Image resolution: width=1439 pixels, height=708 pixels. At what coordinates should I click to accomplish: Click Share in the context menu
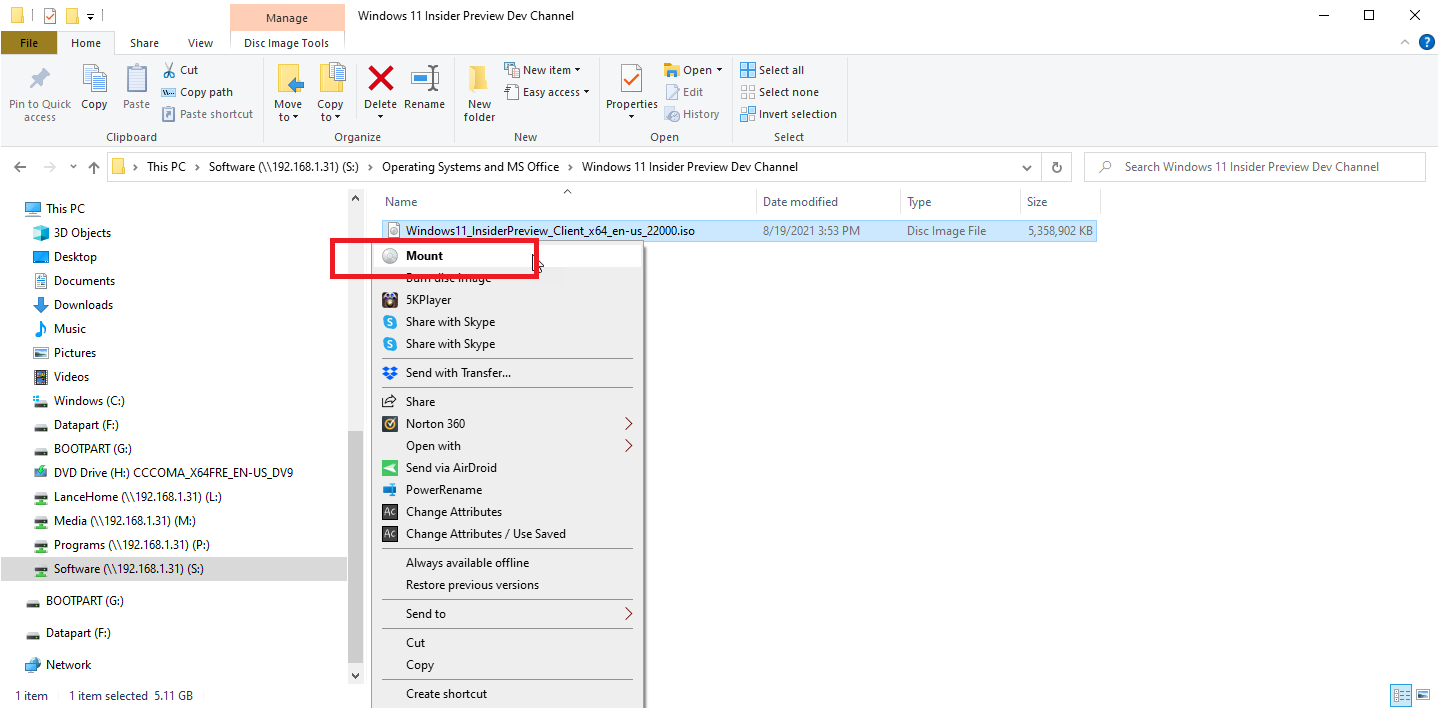tap(506, 402)
